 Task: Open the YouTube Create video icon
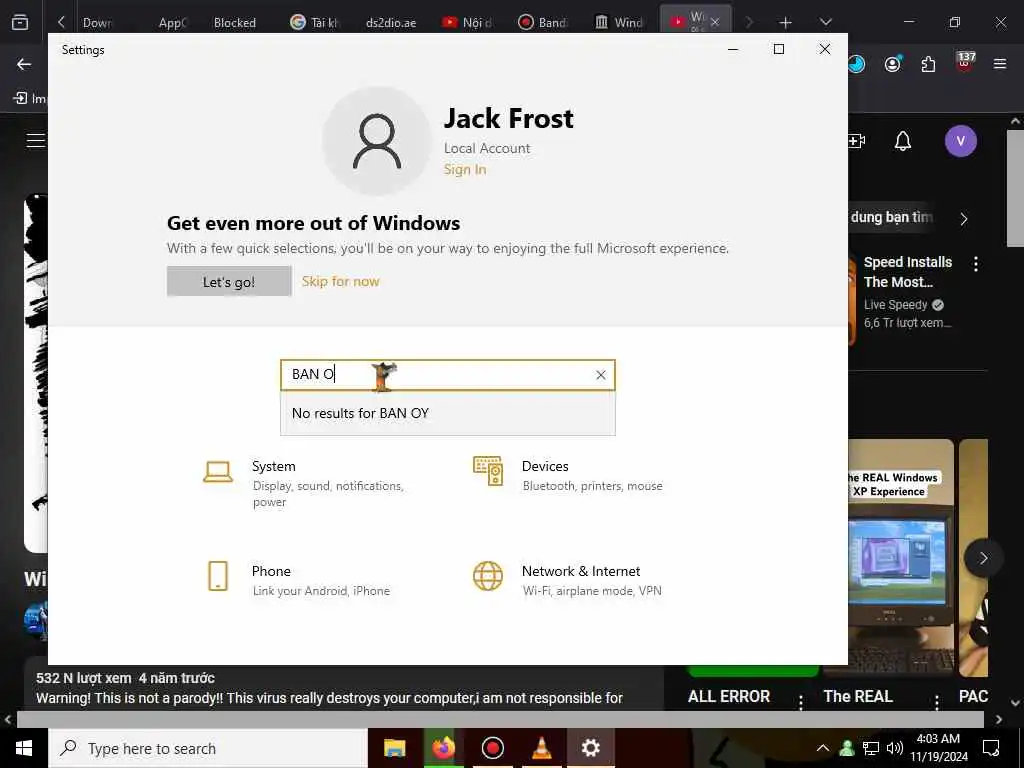(857, 141)
